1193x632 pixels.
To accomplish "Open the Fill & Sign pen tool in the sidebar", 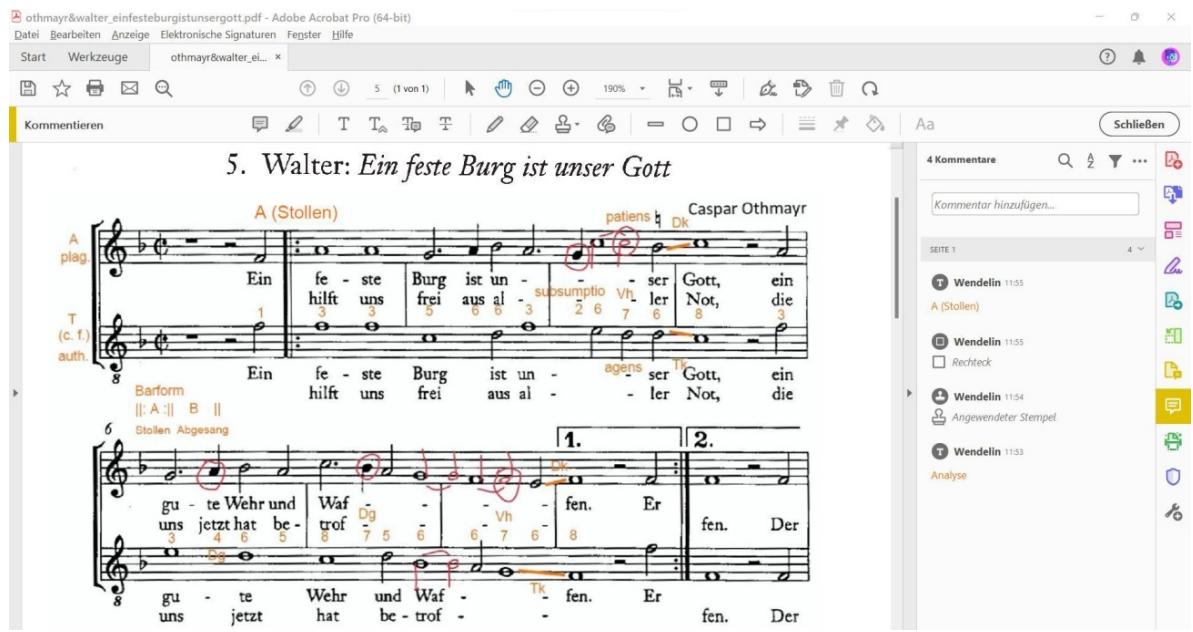I will (x=1173, y=265).
